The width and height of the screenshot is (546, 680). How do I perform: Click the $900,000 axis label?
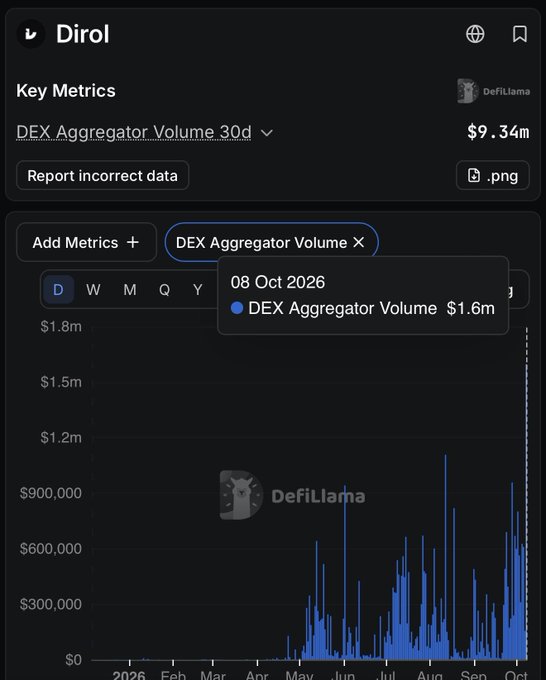(x=51, y=493)
